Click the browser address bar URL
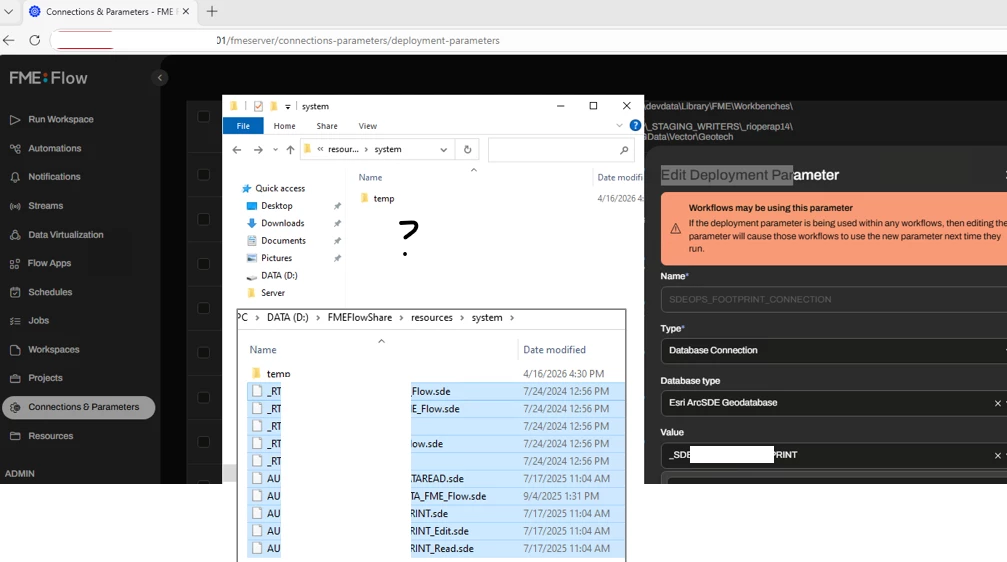 point(358,40)
